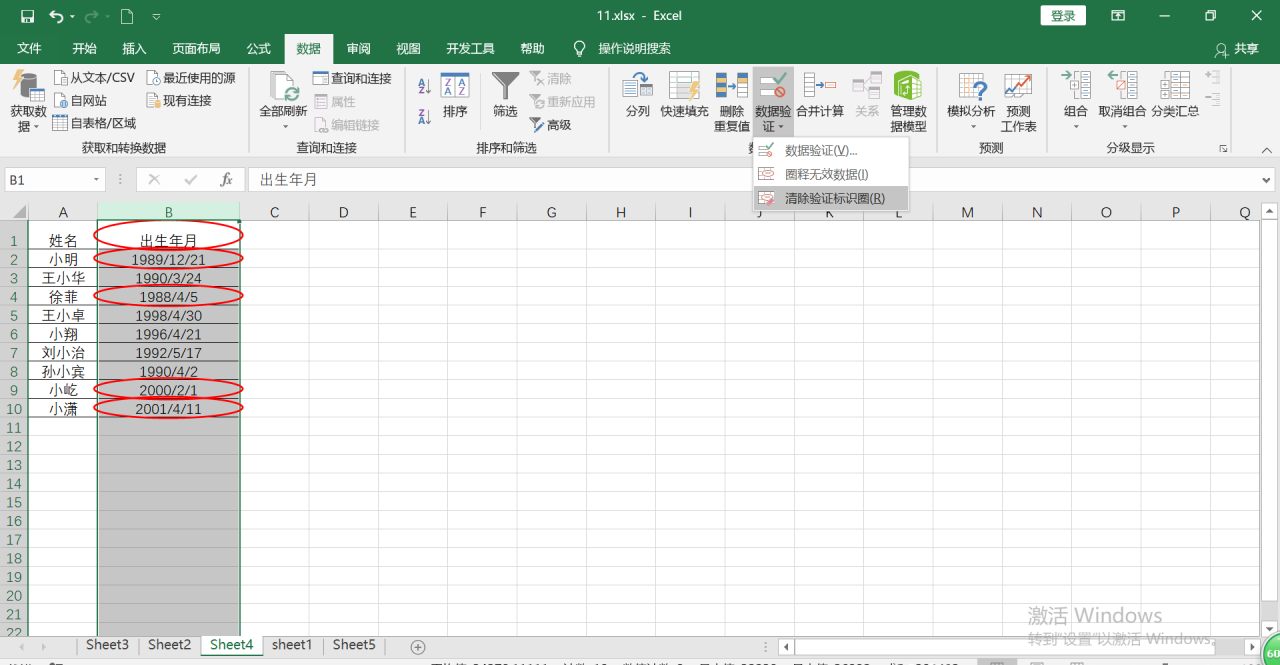Toggle the 筛选 (Filter) funnel
Screen dimensions: 1280x665
[x=505, y=96]
